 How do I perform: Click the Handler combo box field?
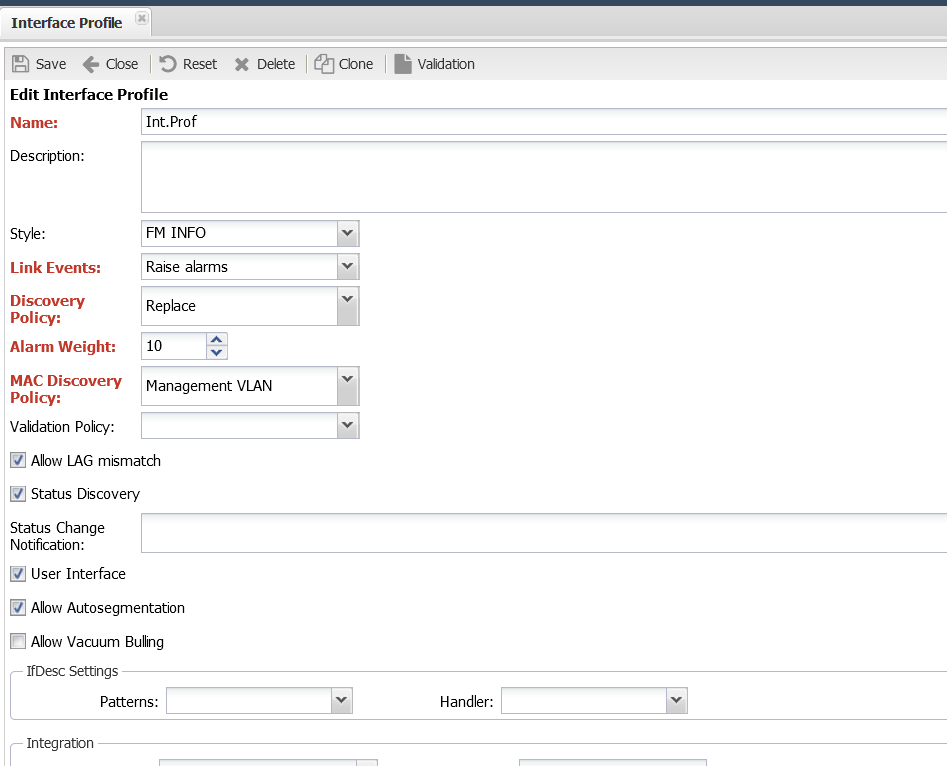click(x=584, y=700)
